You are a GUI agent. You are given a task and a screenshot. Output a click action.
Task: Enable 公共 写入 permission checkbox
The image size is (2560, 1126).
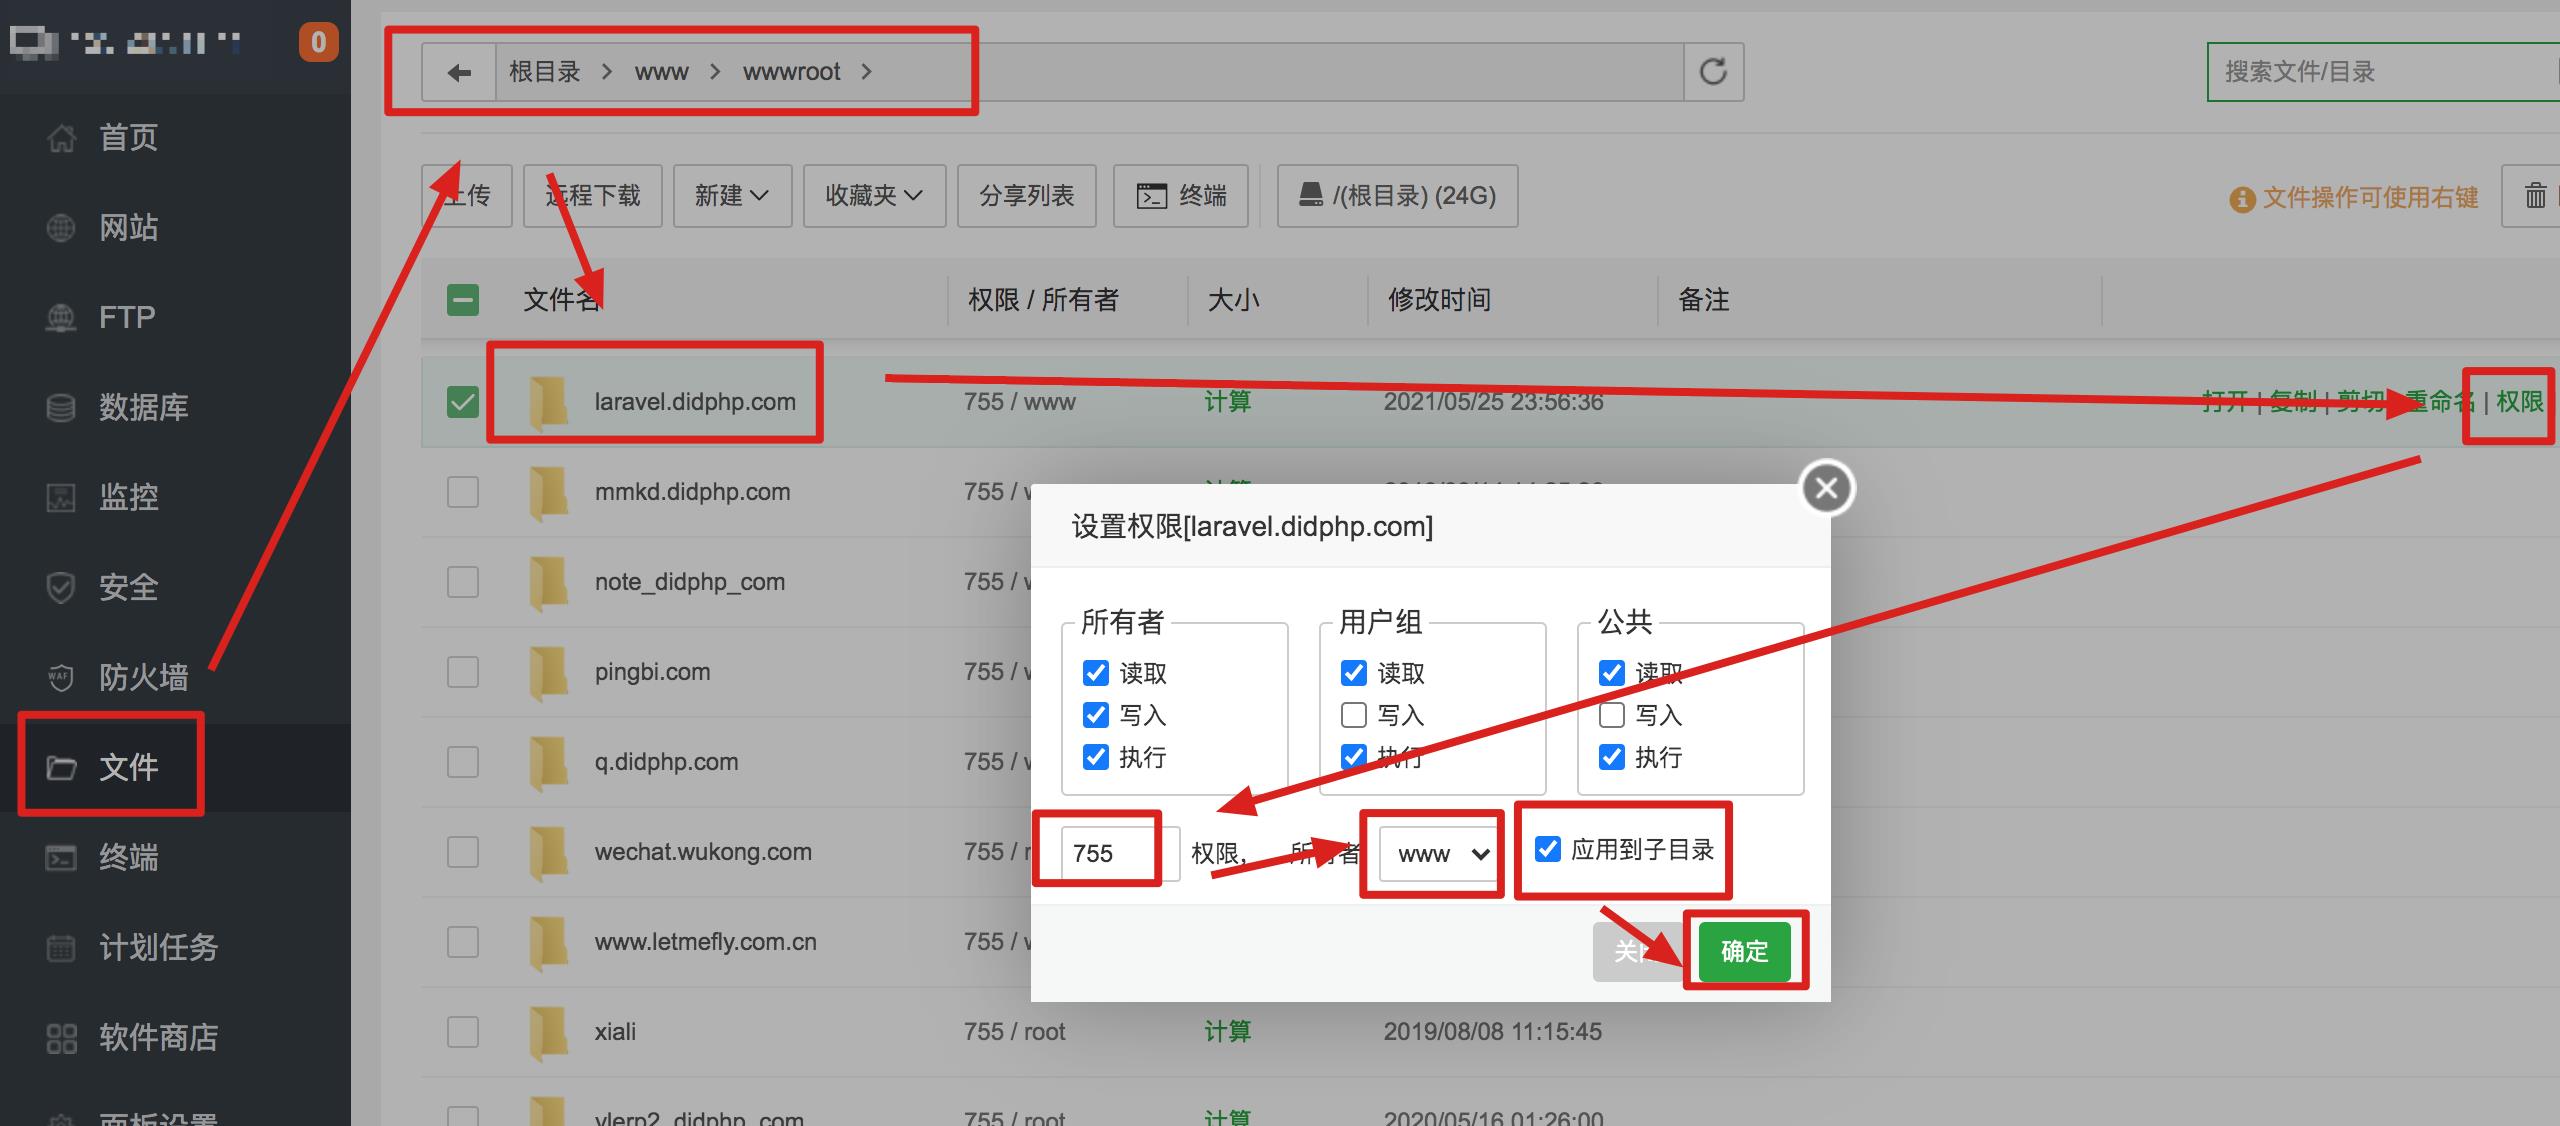tap(1612, 715)
